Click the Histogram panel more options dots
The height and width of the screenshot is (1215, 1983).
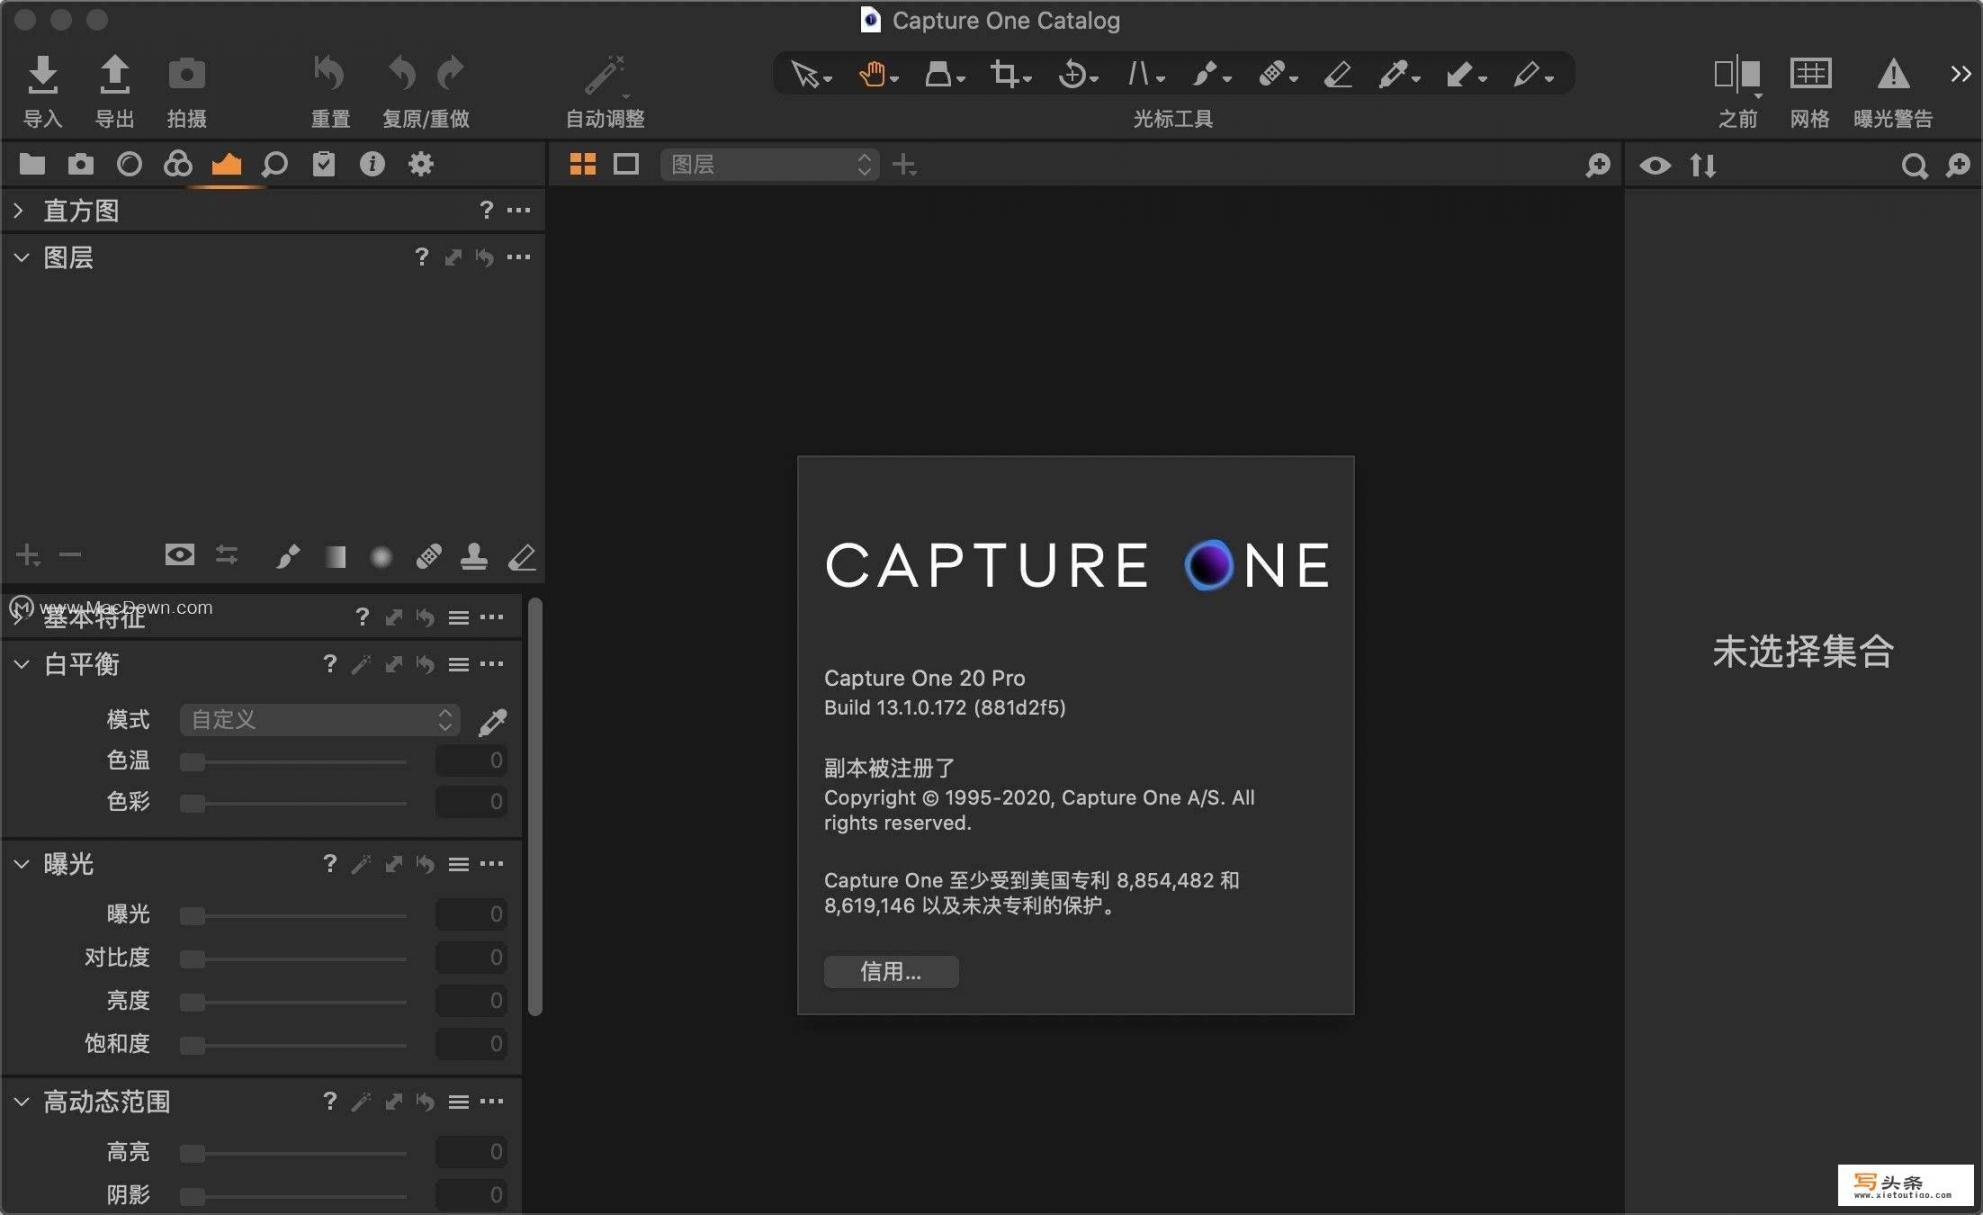518,210
